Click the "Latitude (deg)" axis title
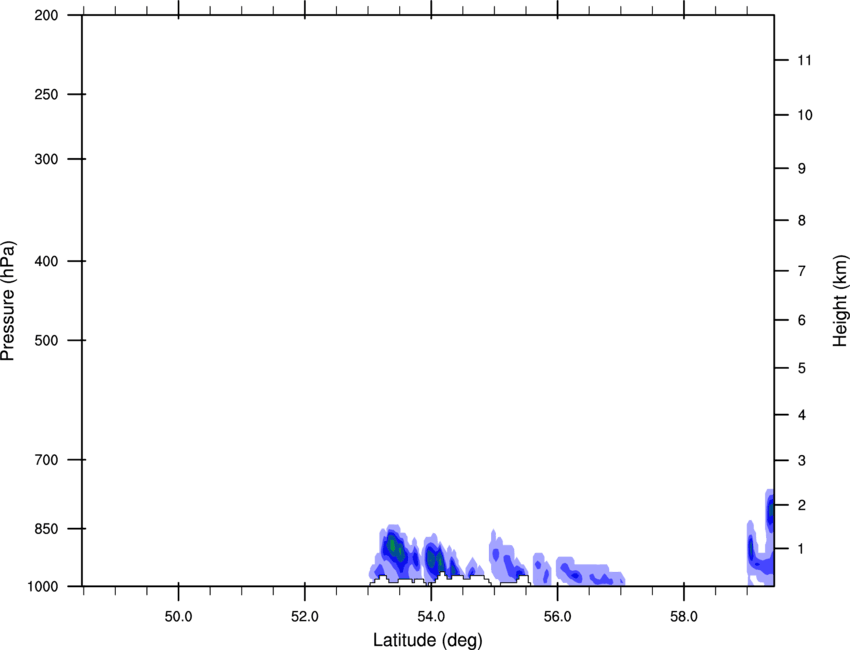Image resolution: width=850 pixels, height=650 pixels. (428, 640)
